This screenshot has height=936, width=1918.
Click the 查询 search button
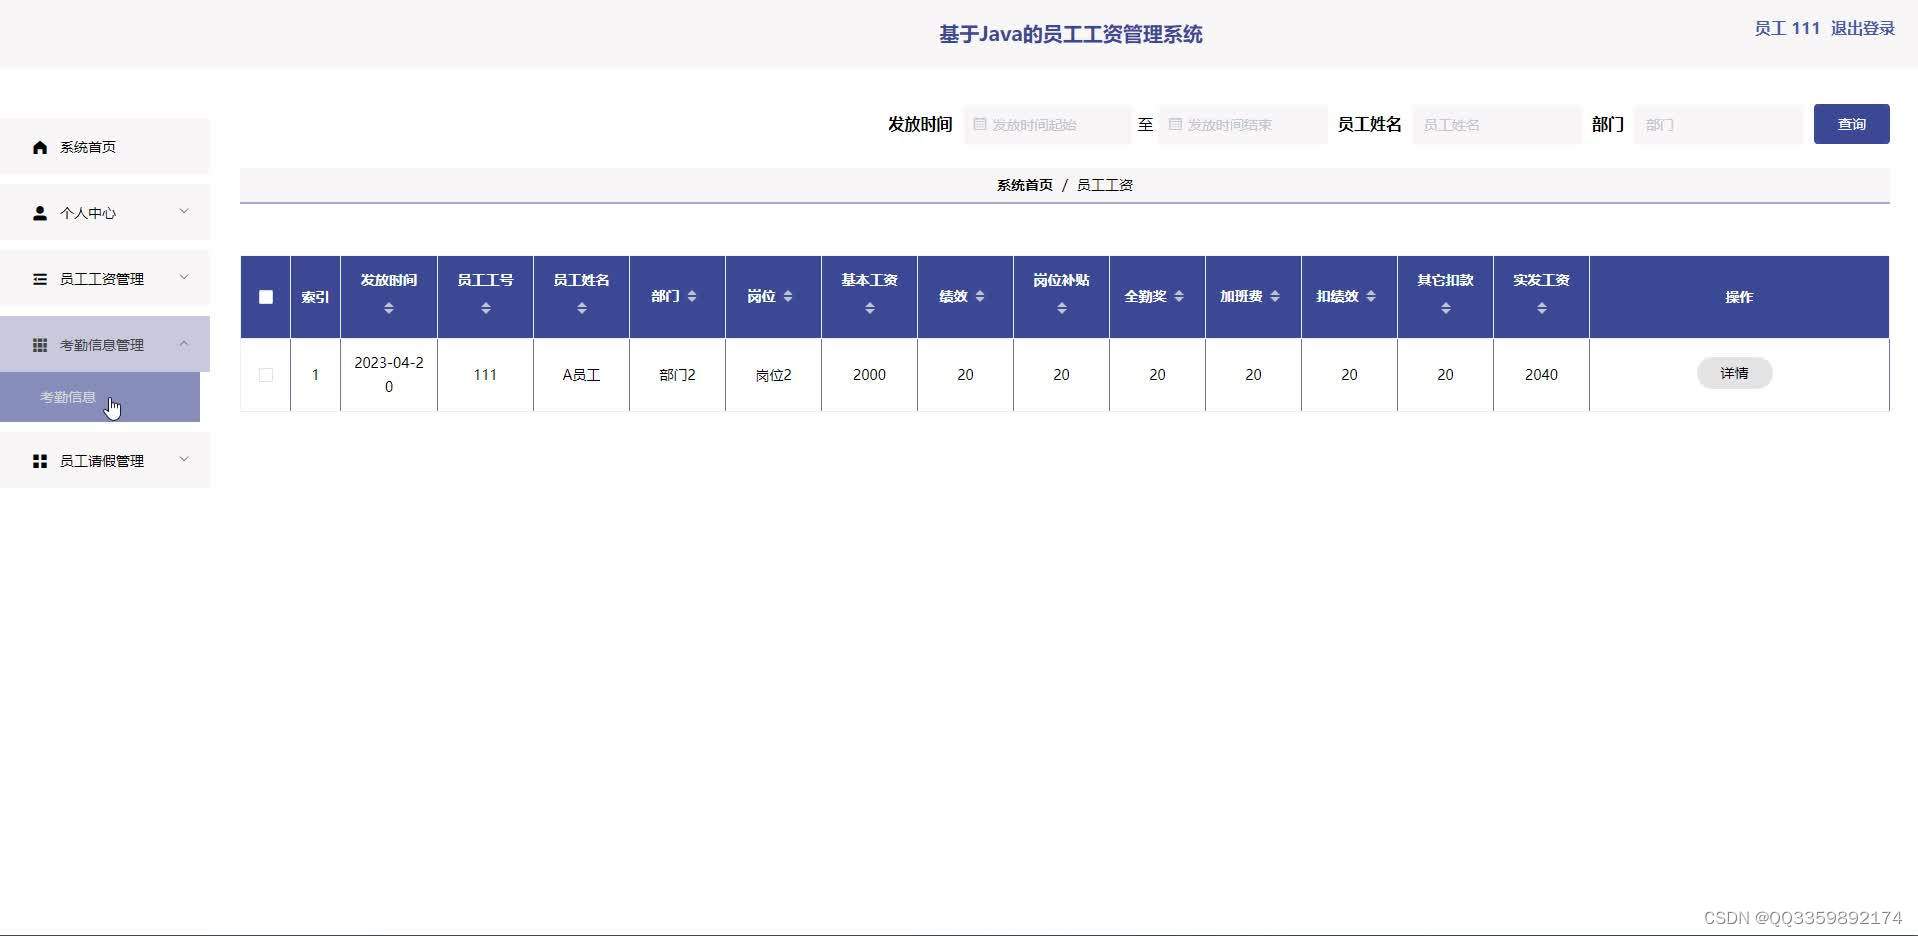[x=1851, y=124]
